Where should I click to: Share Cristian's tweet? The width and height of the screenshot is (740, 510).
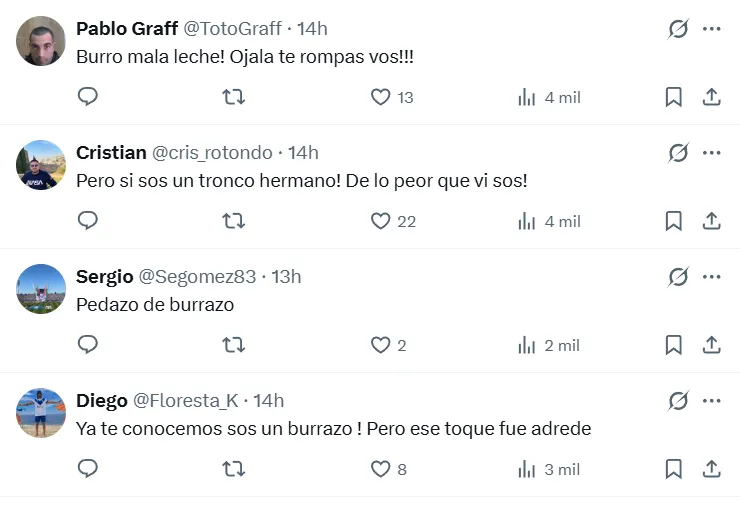click(x=712, y=221)
